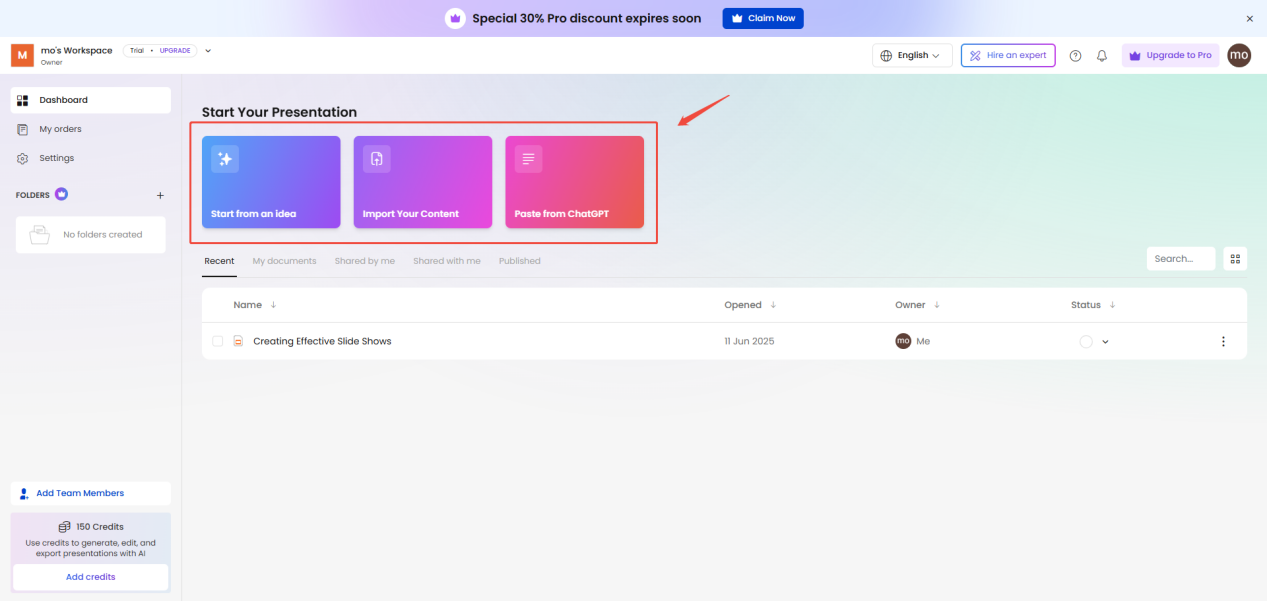Open the Shared with me tab
The width and height of the screenshot is (1267, 601).
pos(446,261)
